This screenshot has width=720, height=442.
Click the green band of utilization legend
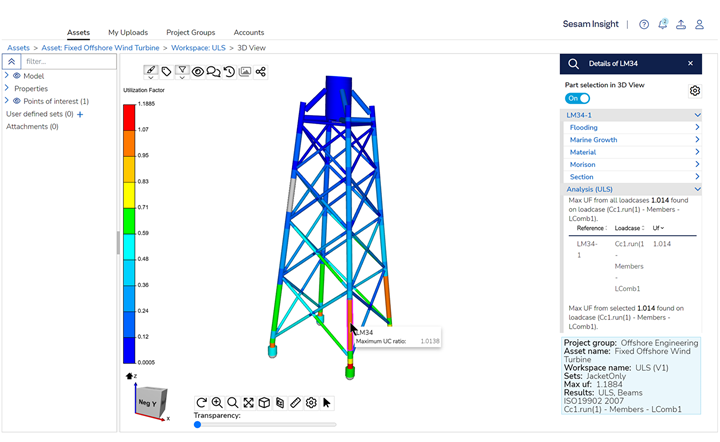pos(129,221)
